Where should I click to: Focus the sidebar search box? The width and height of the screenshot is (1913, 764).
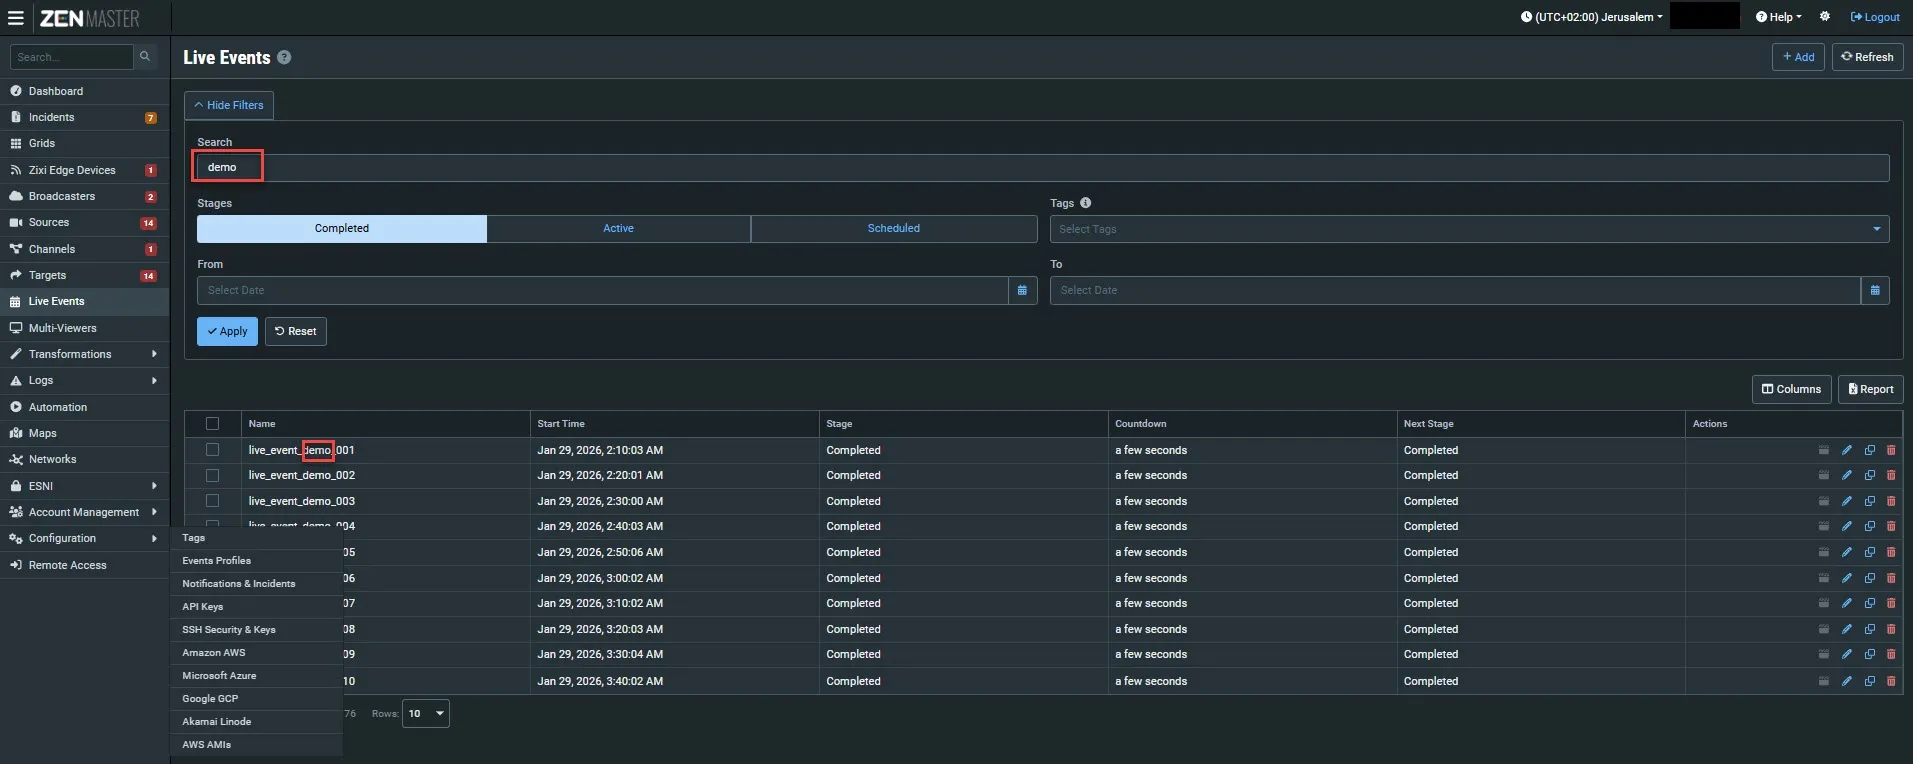71,57
